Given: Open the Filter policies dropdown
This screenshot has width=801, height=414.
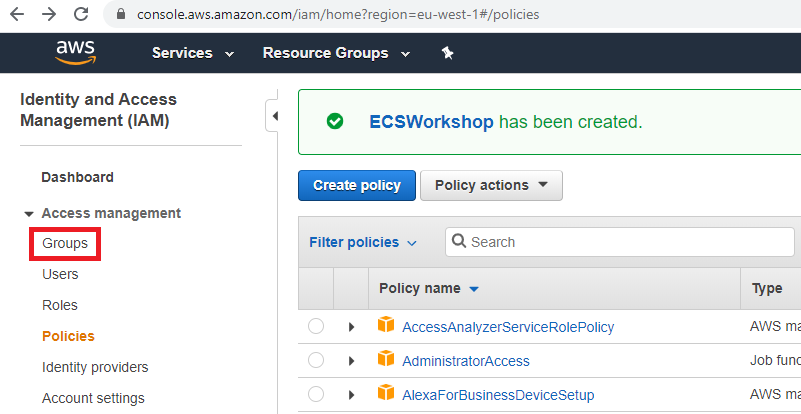Looking at the screenshot, I should (x=363, y=242).
